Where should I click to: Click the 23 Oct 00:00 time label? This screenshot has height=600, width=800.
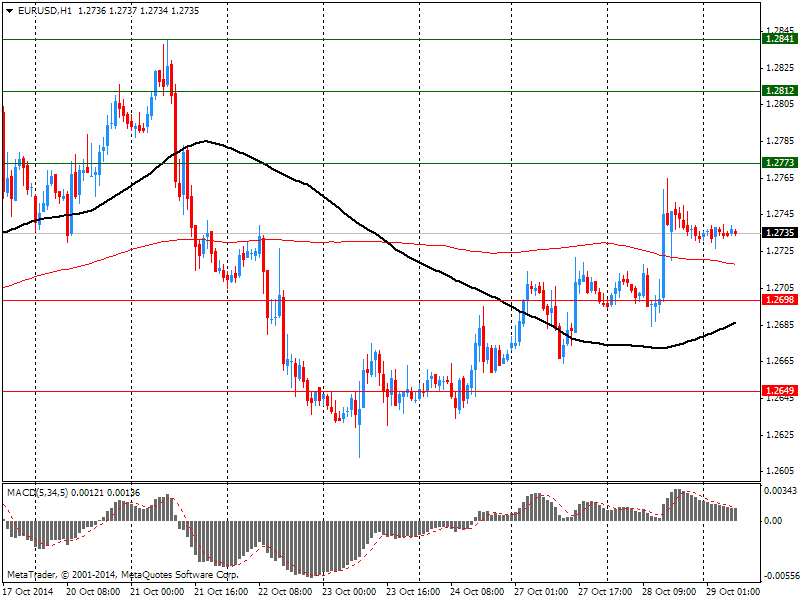point(349,592)
